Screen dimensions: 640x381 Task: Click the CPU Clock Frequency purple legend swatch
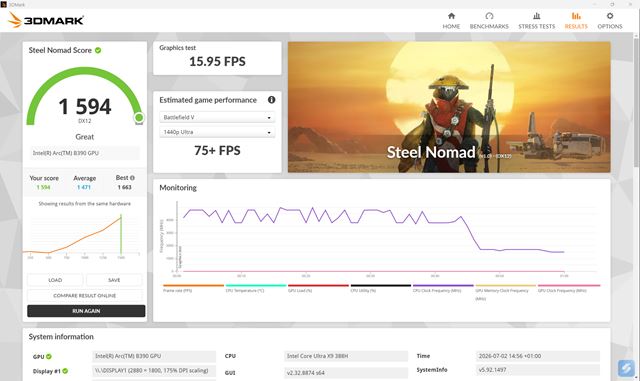(x=443, y=285)
